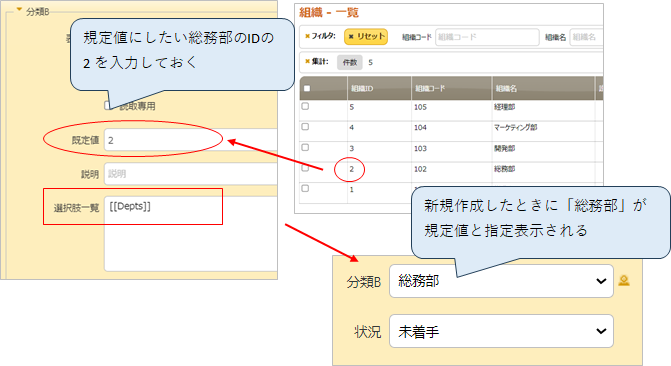This screenshot has height=366, width=671.
Task: Fill in the 説明 input field
Action: point(190,174)
